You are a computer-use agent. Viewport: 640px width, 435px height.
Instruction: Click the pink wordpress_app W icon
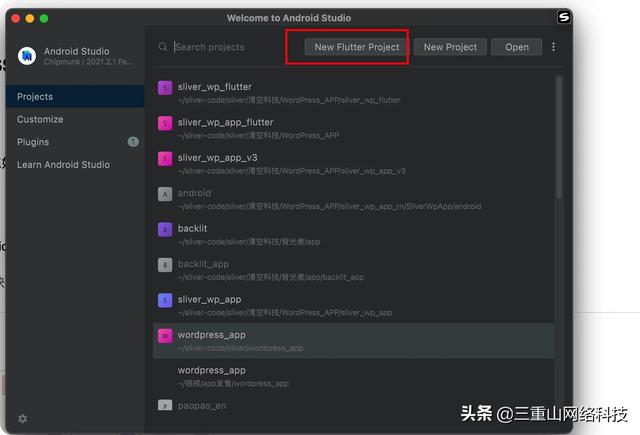(x=165, y=336)
